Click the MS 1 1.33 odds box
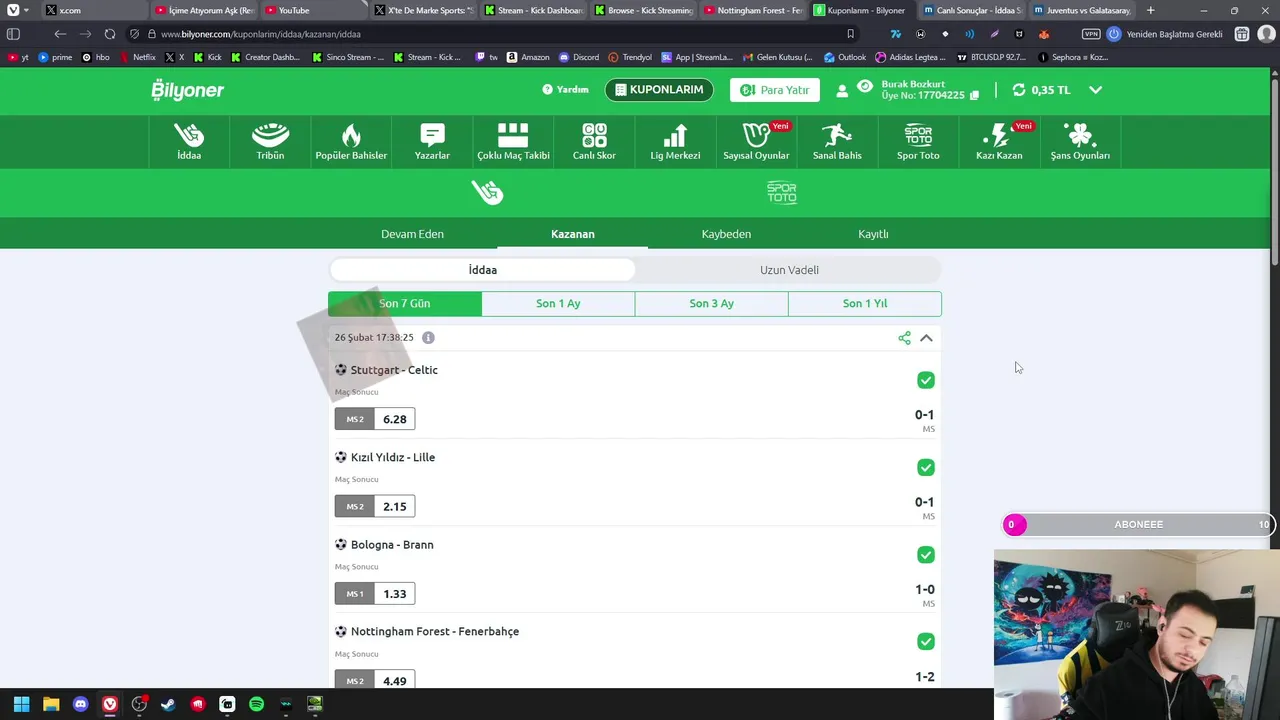 pyautogui.click(x=375, y=594)
